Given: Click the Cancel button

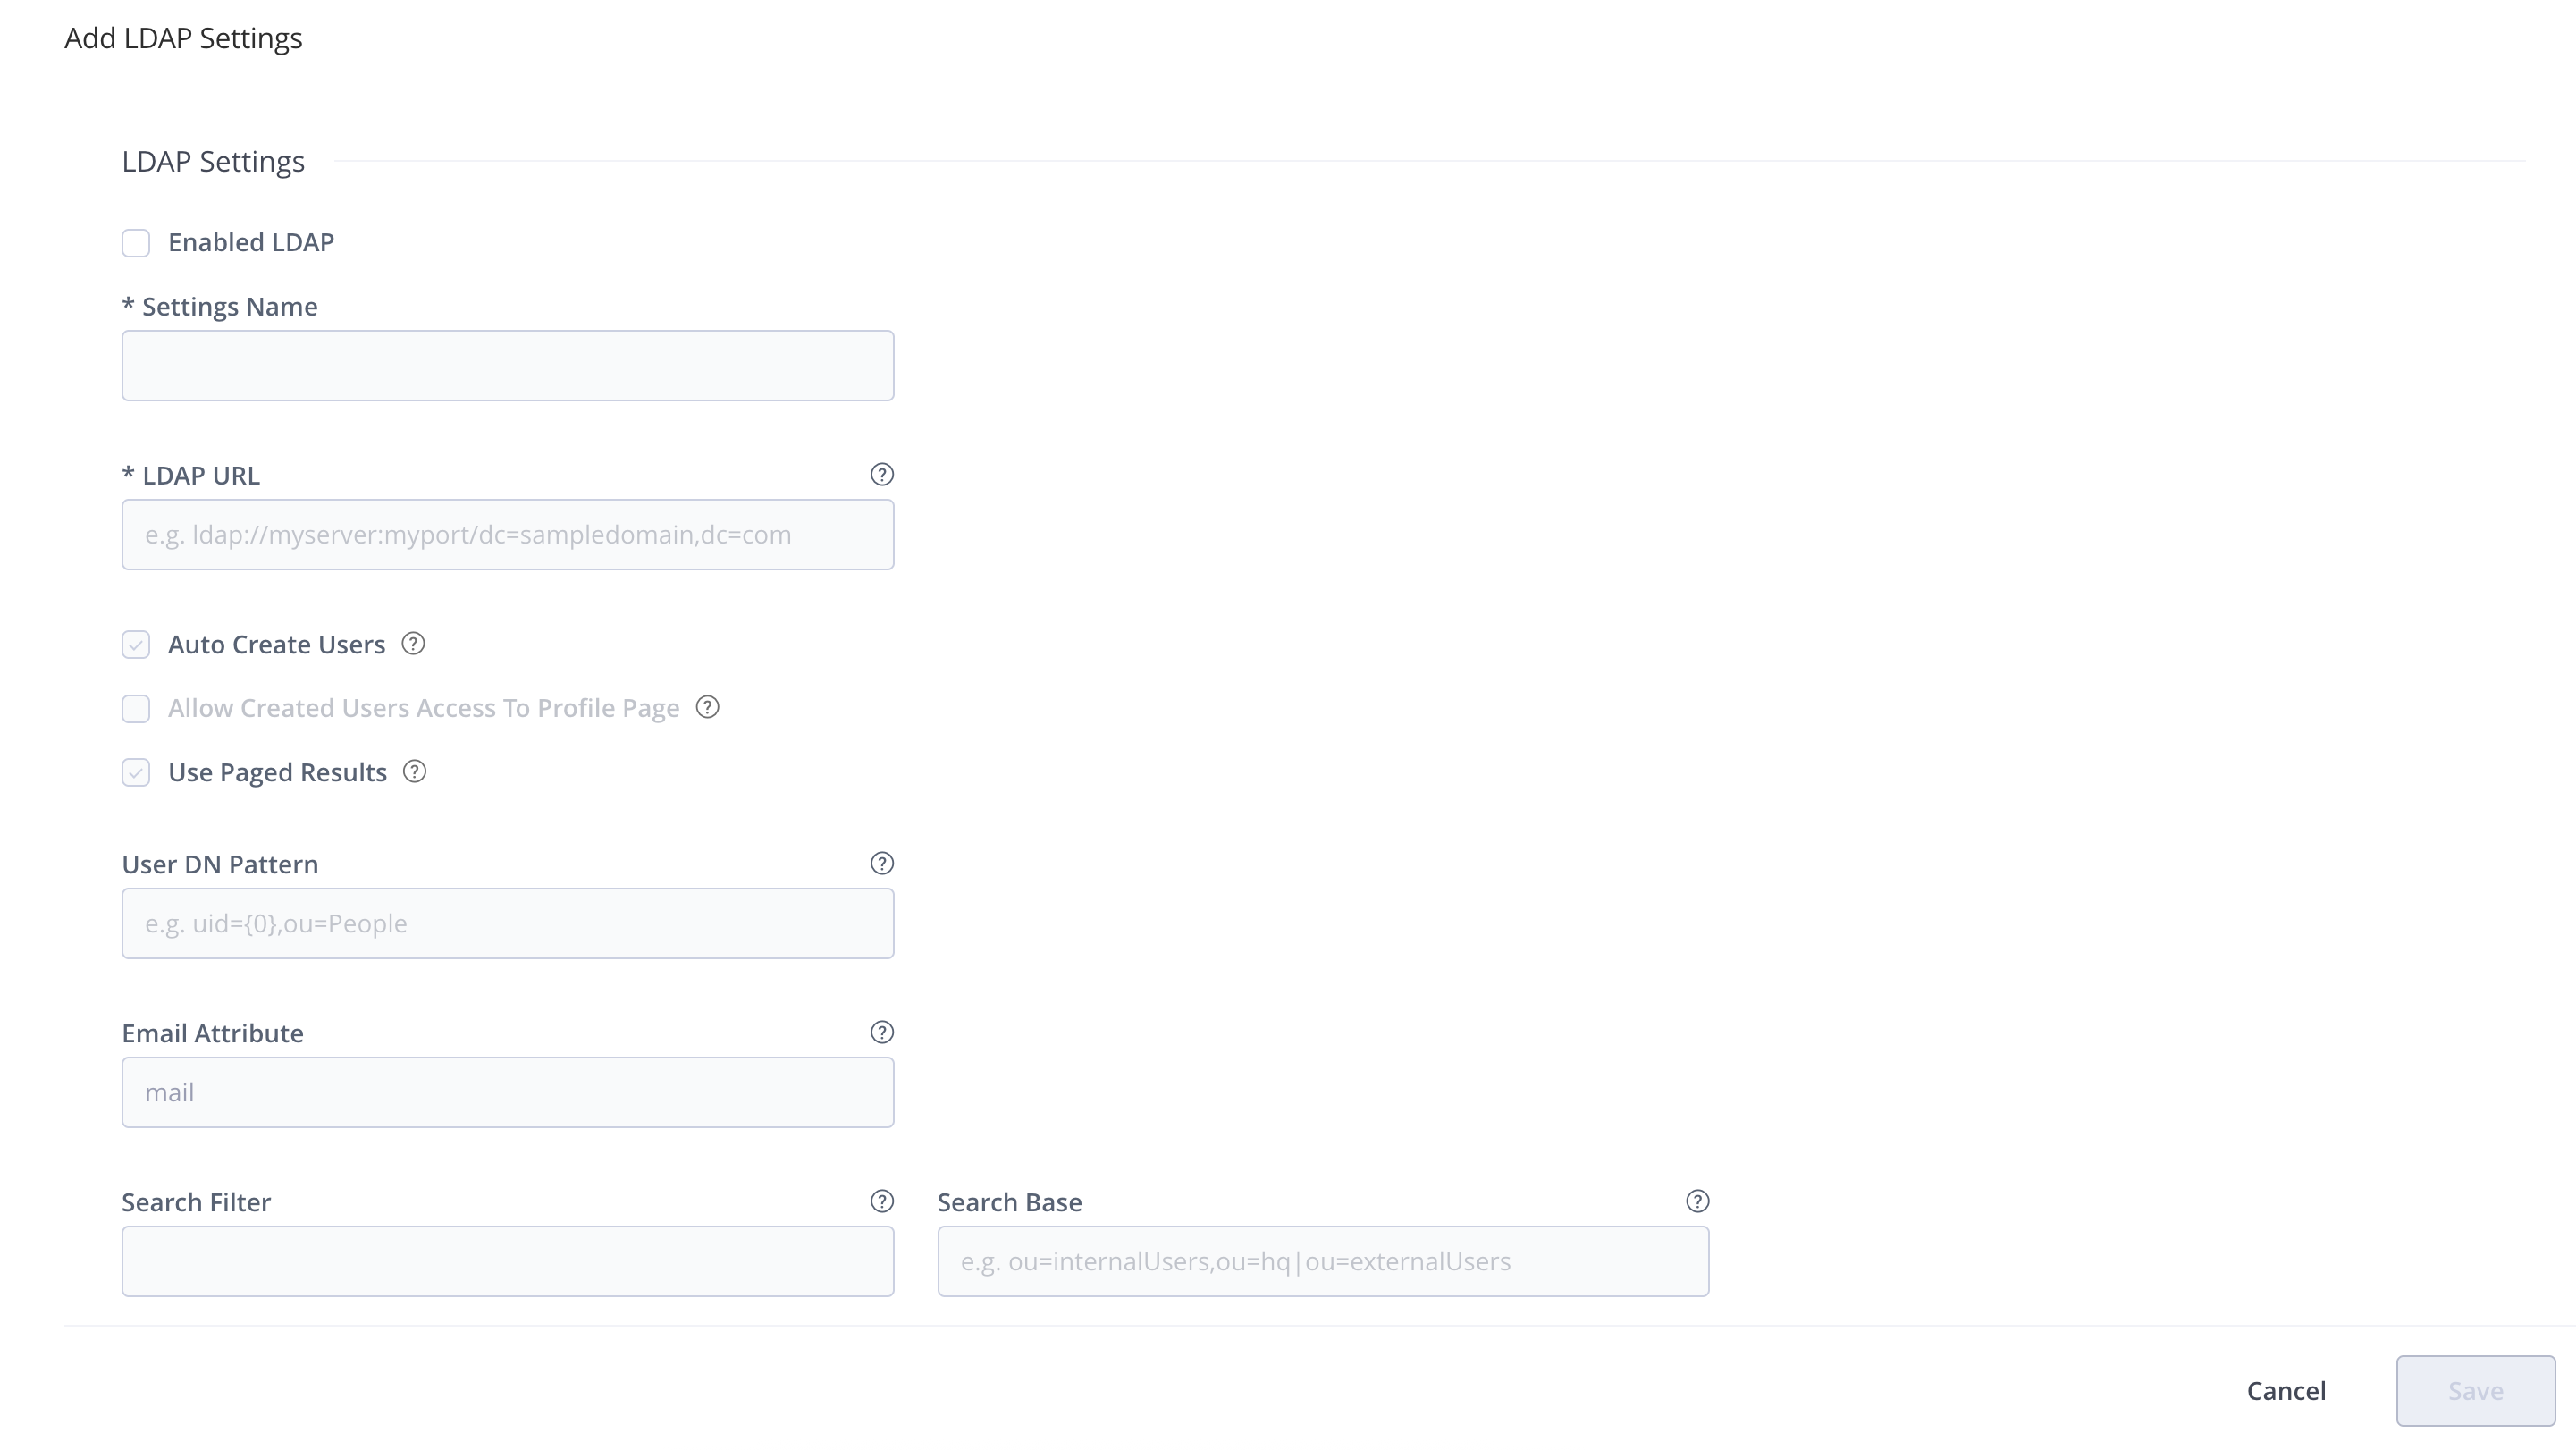Looking at the screenshot, I should [x=2286, y=1390].
